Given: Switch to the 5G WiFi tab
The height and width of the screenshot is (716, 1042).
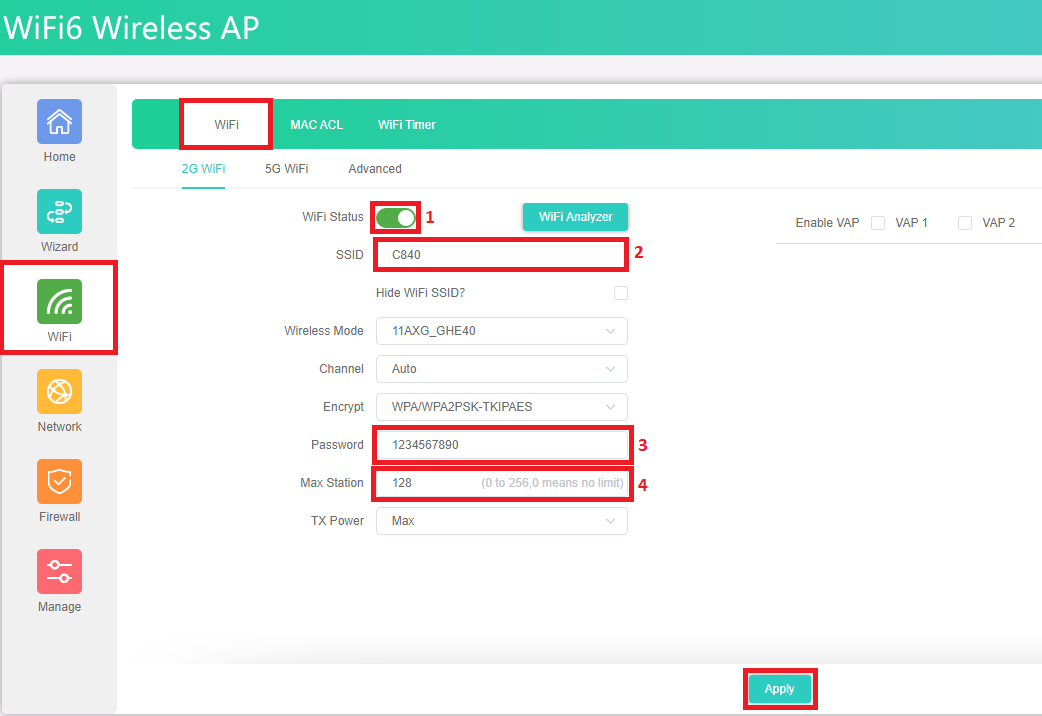Looking at the screenshot, I should tap(286, 169).
